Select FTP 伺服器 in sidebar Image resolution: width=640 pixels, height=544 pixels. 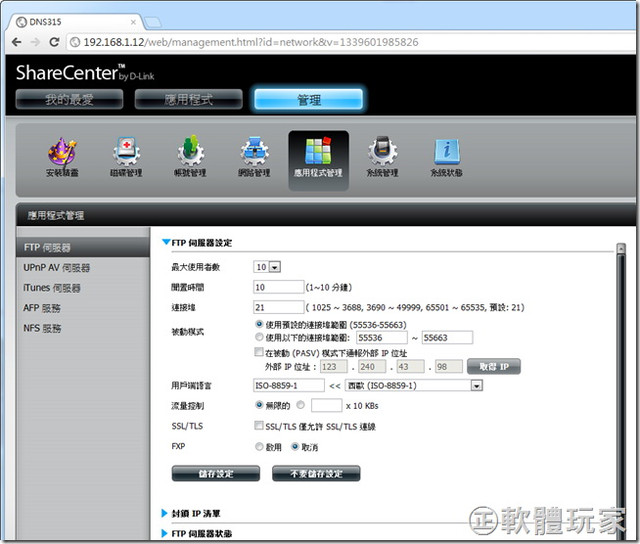click(83, 247)
